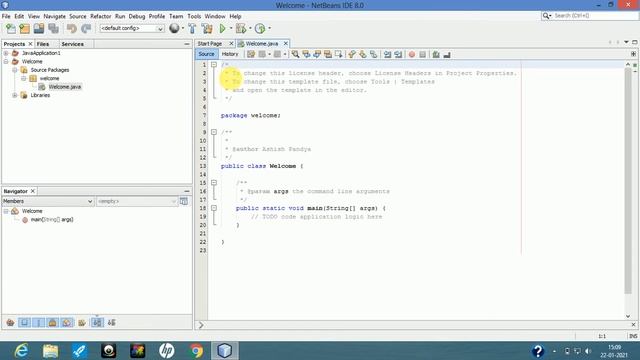Switch to the Start Page tab

210,44
